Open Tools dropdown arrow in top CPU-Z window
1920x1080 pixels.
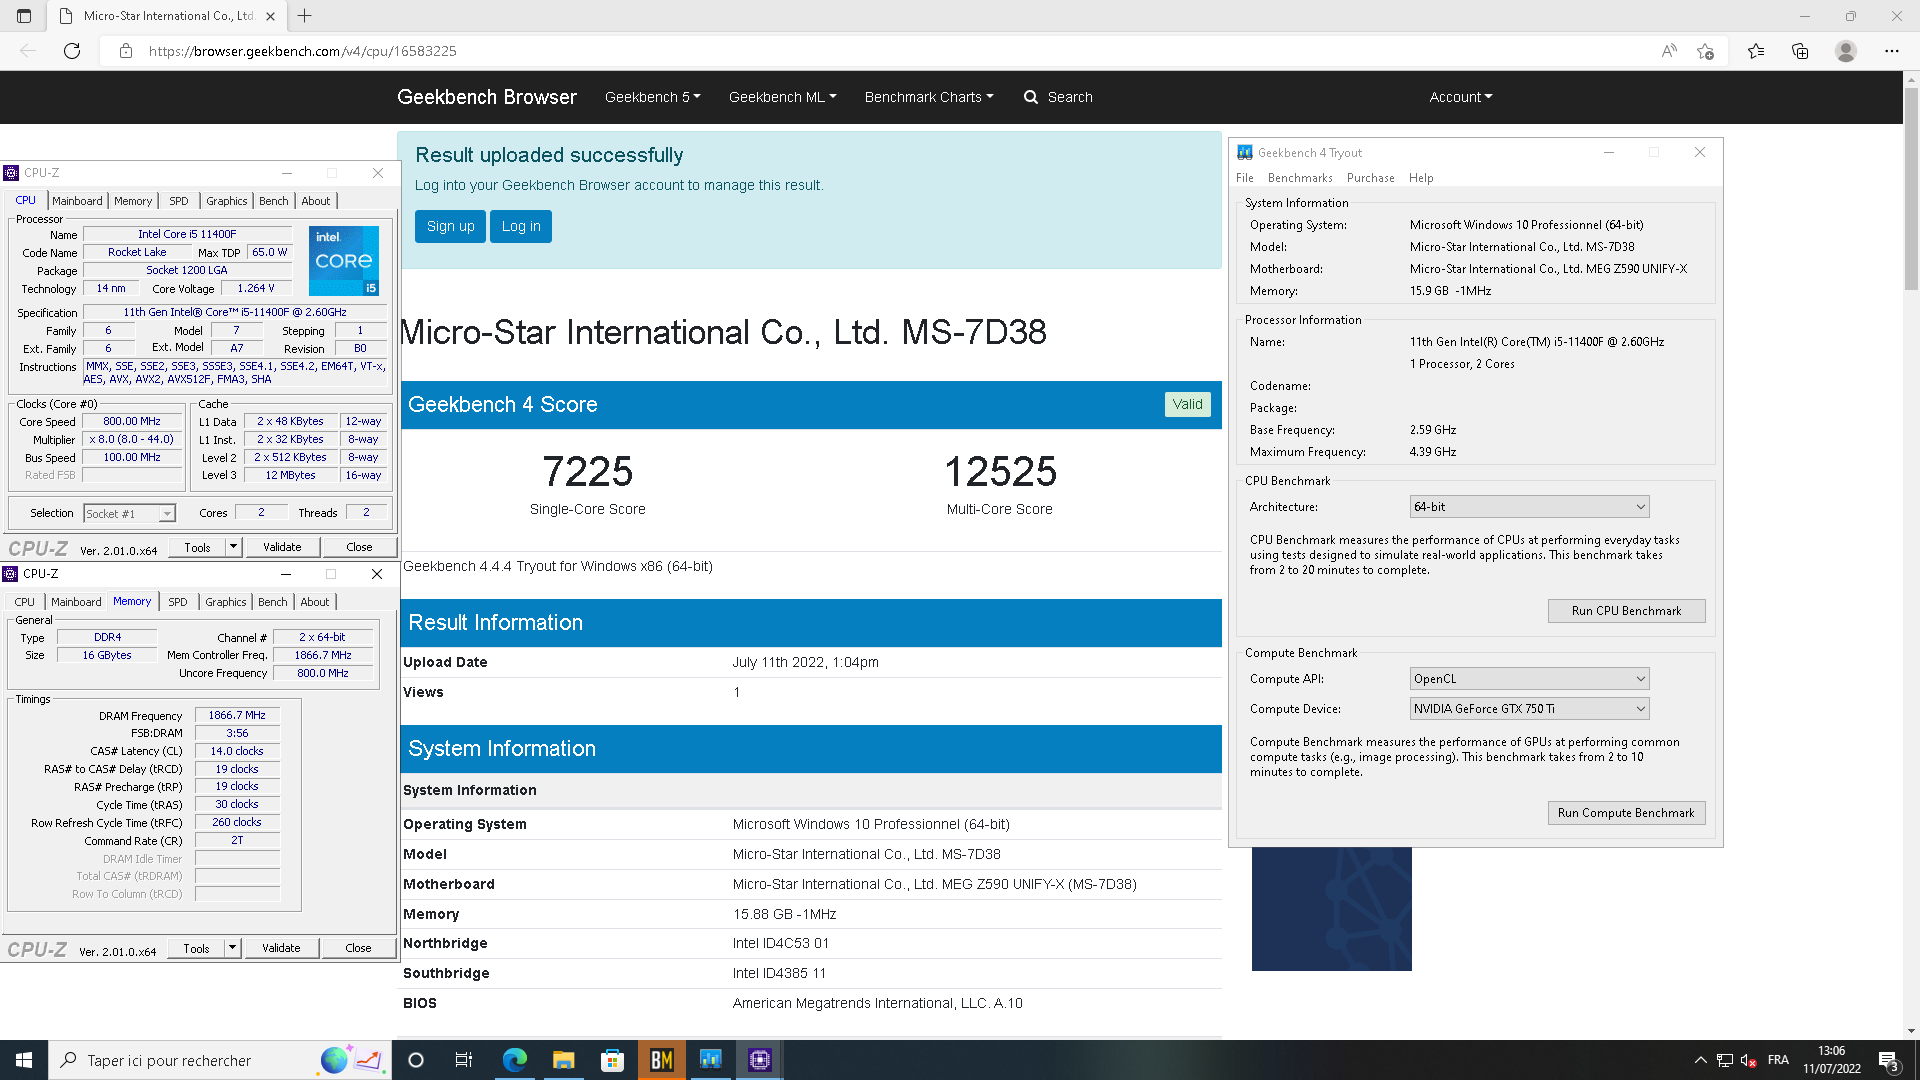[x=233, y=547]
